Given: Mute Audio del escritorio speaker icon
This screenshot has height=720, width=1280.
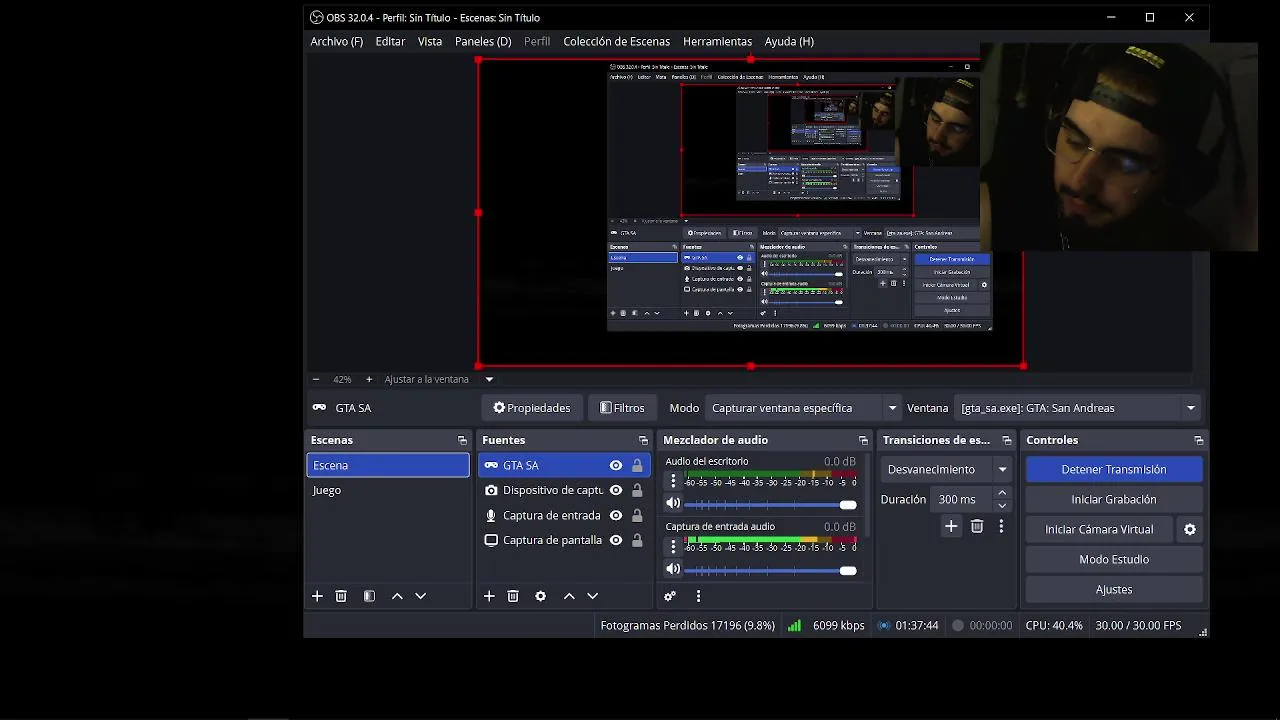Looking at the screenshot, I should pos(673,504).
